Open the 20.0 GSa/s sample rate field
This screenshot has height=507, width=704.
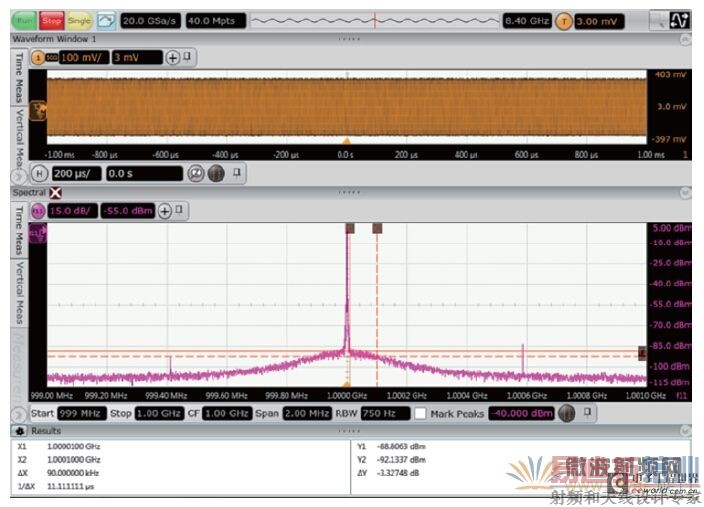click(x=150, y=21)
